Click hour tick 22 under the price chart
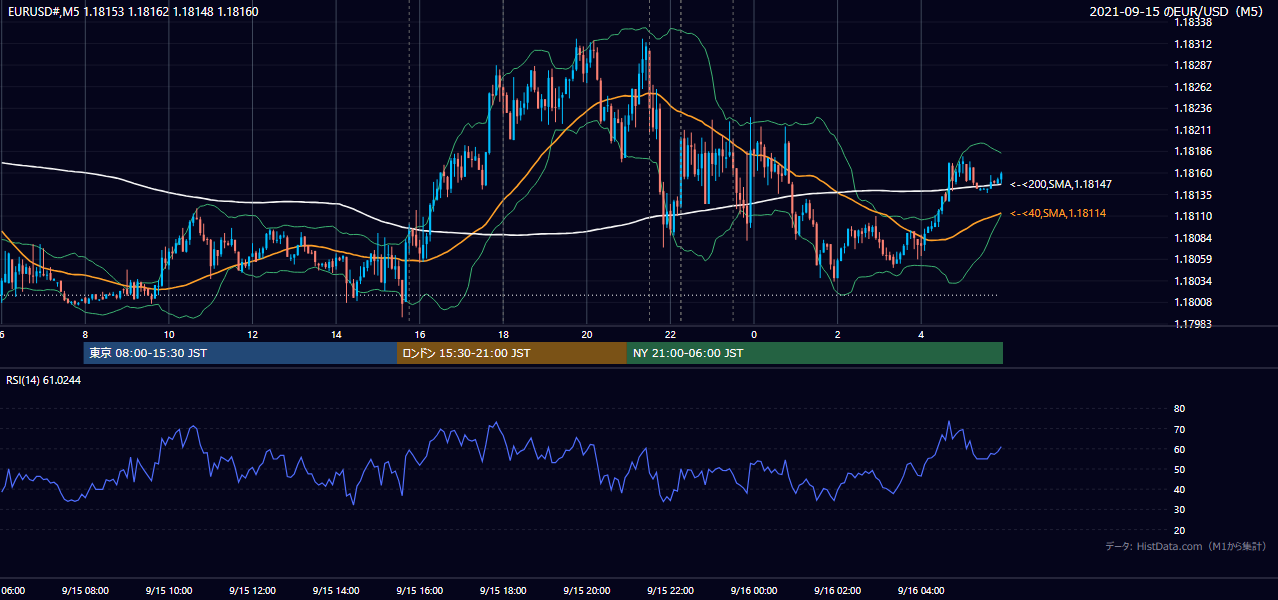1278x600 pixels. pyautogui.click(x=671, y=335)
